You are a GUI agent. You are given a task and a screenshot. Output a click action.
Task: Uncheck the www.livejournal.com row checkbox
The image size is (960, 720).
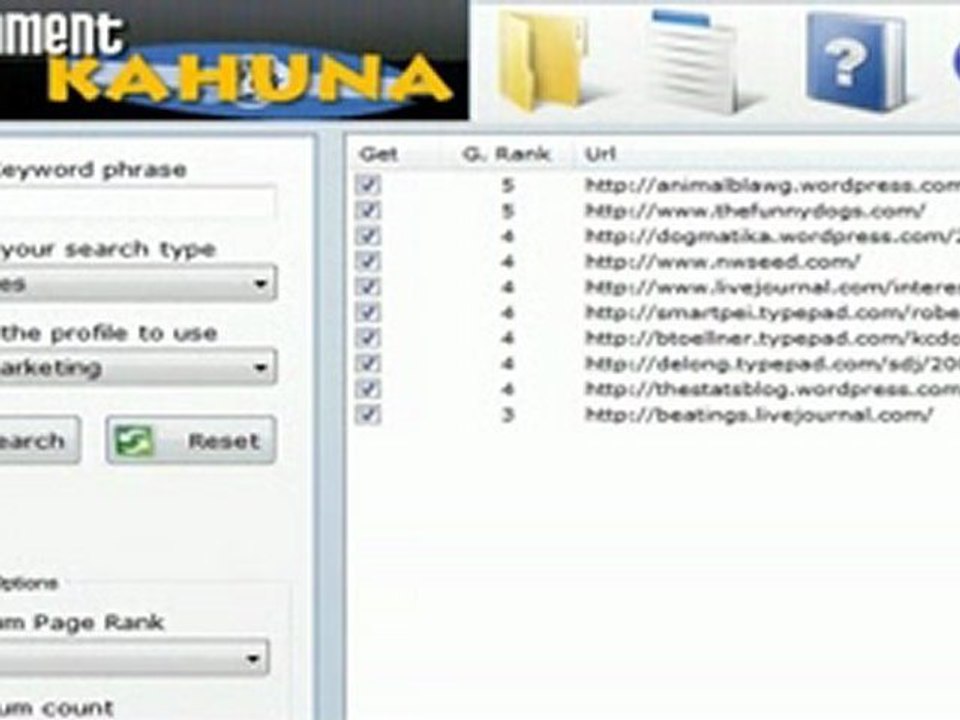click(368, 287)
